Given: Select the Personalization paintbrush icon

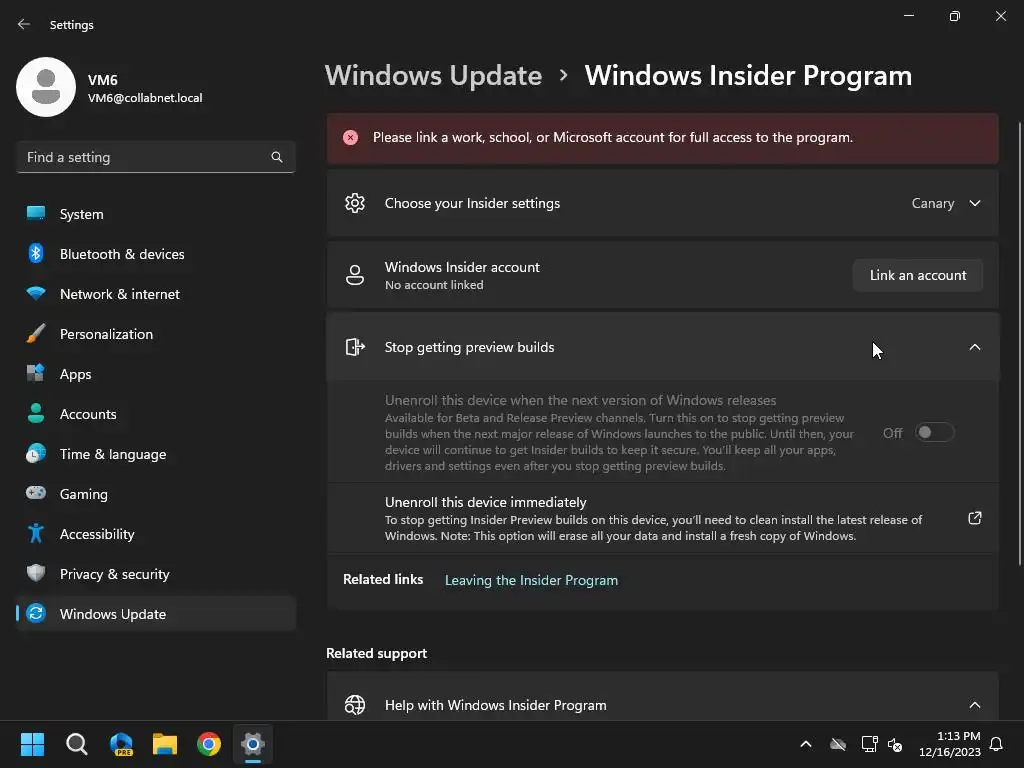Looking at the screenshot, I should (36, 334).
